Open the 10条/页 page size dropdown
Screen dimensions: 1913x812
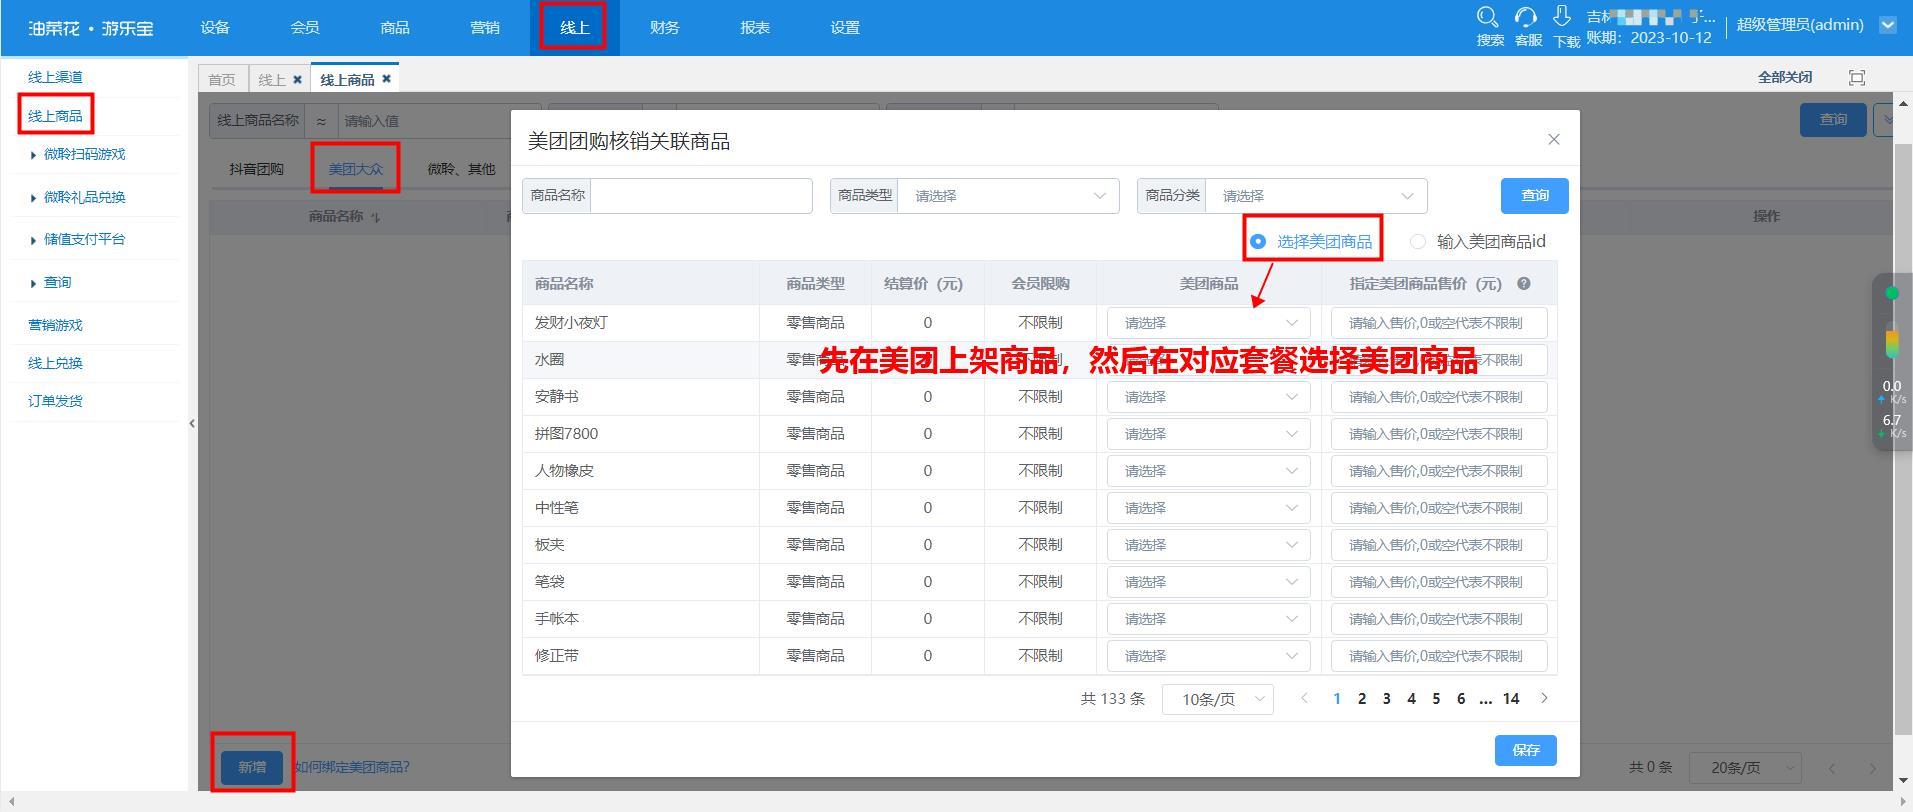pyautogui.click(x=1218, y=699)
